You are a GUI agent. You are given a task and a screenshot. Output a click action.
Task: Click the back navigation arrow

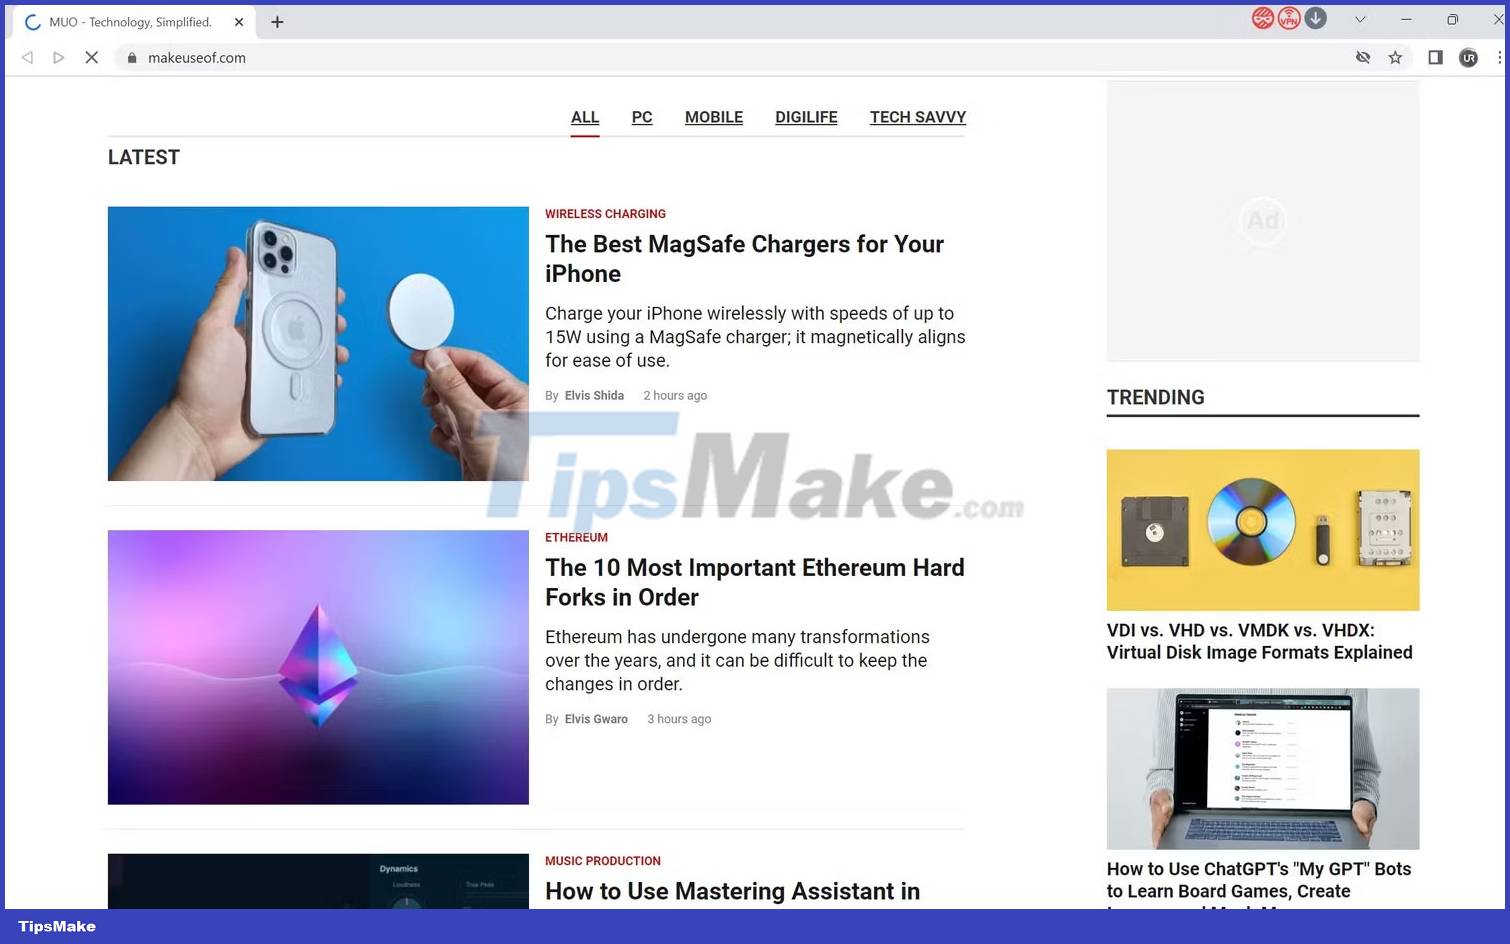tap(27, 58)
